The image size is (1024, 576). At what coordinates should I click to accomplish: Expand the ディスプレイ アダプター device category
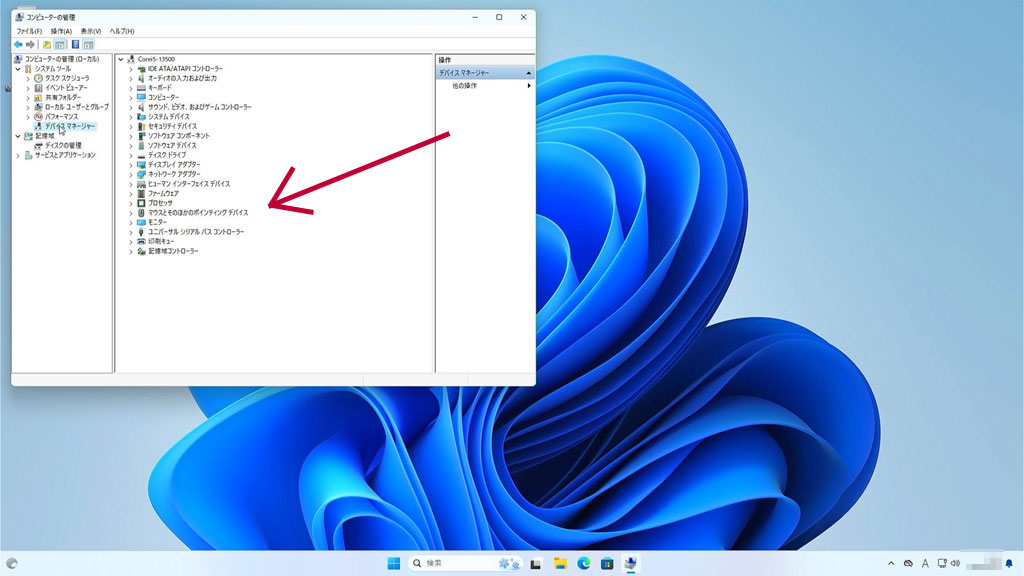[x=130, y=165]
